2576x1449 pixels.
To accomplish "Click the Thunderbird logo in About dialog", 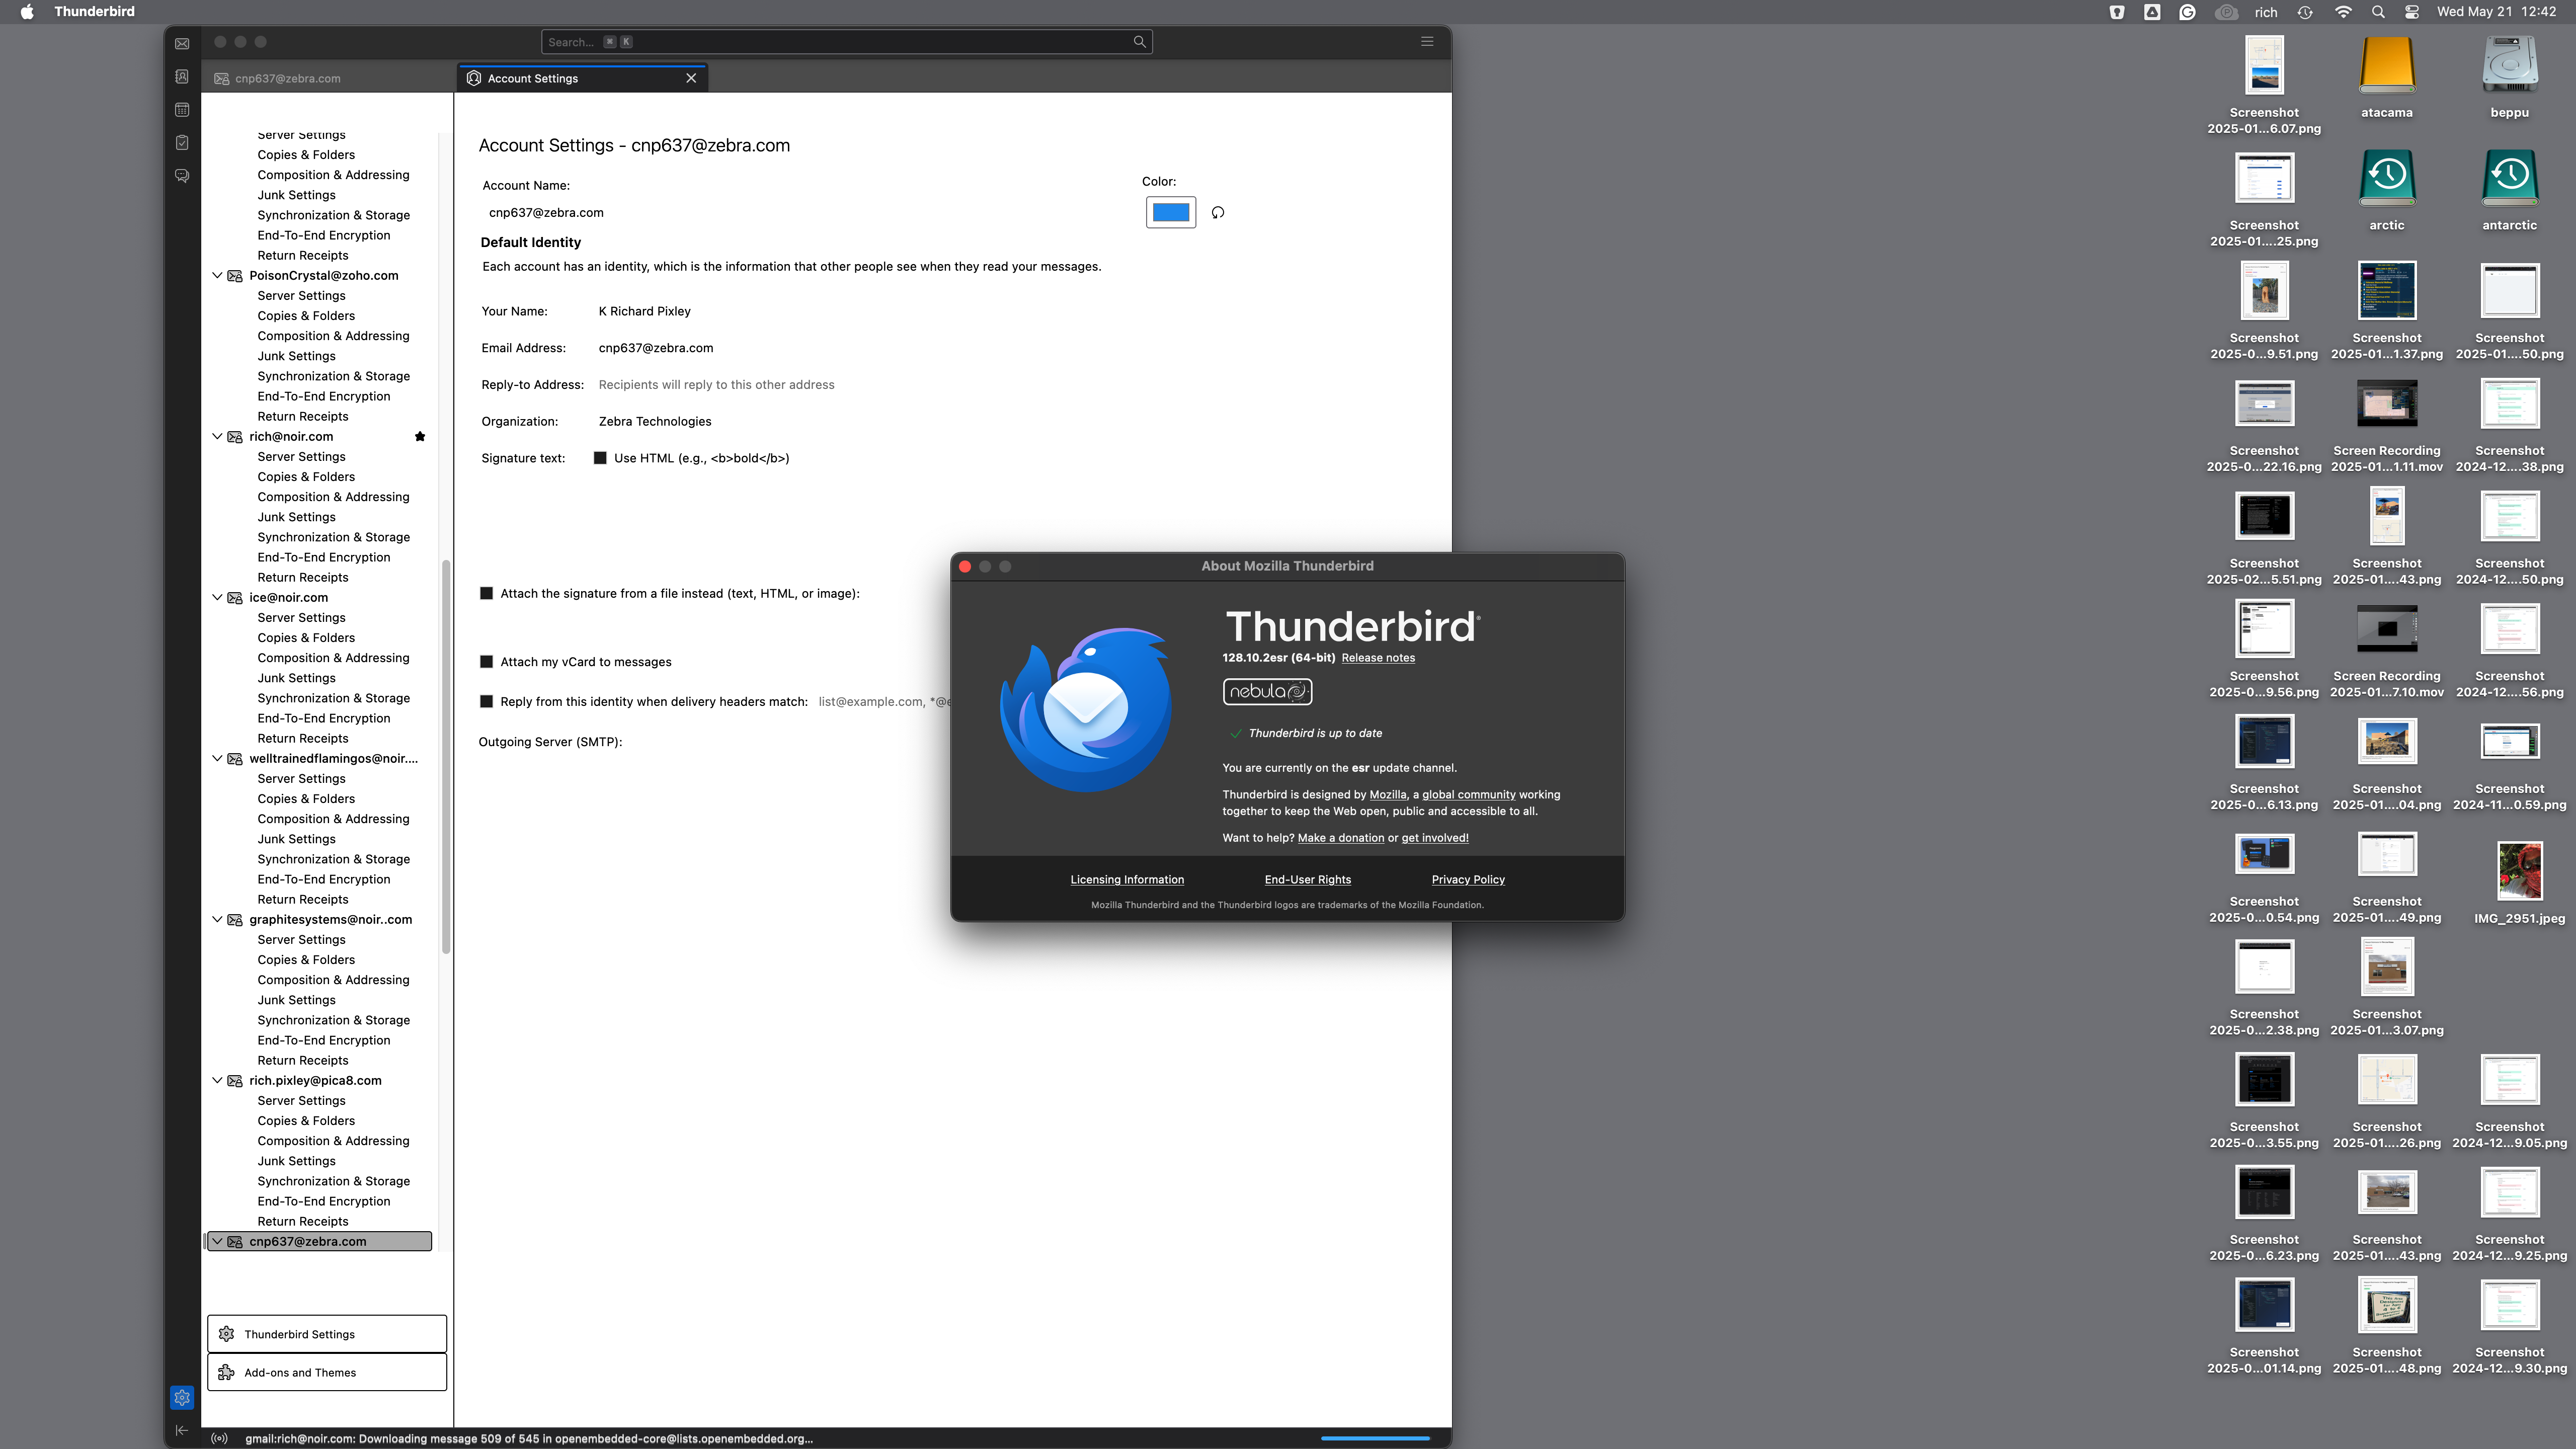I will click(x=1086, y=709).
